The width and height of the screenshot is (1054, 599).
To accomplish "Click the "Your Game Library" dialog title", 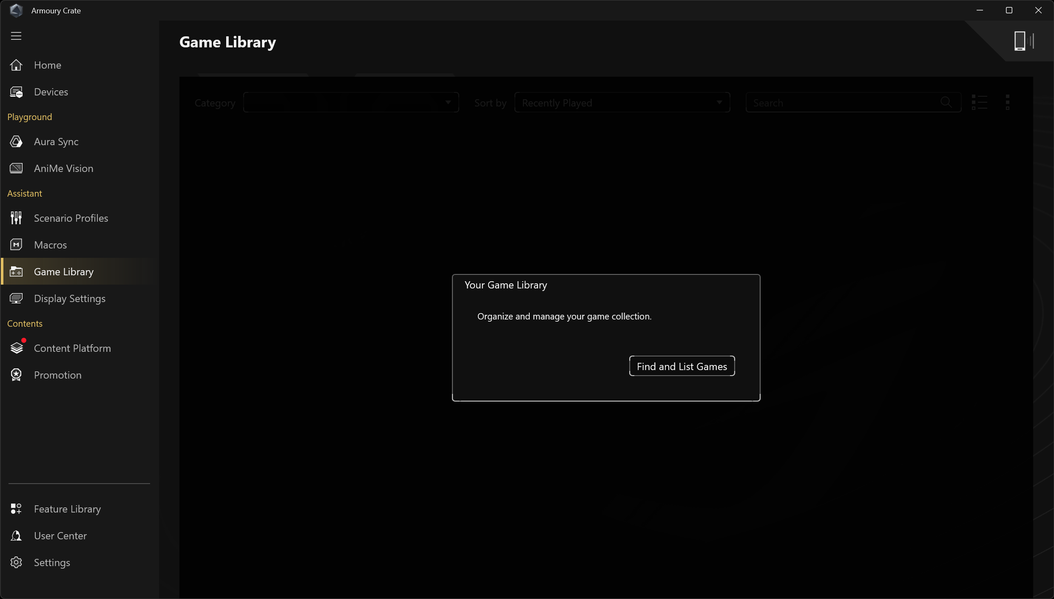I will pyautogui.click(x=505, y=285).
